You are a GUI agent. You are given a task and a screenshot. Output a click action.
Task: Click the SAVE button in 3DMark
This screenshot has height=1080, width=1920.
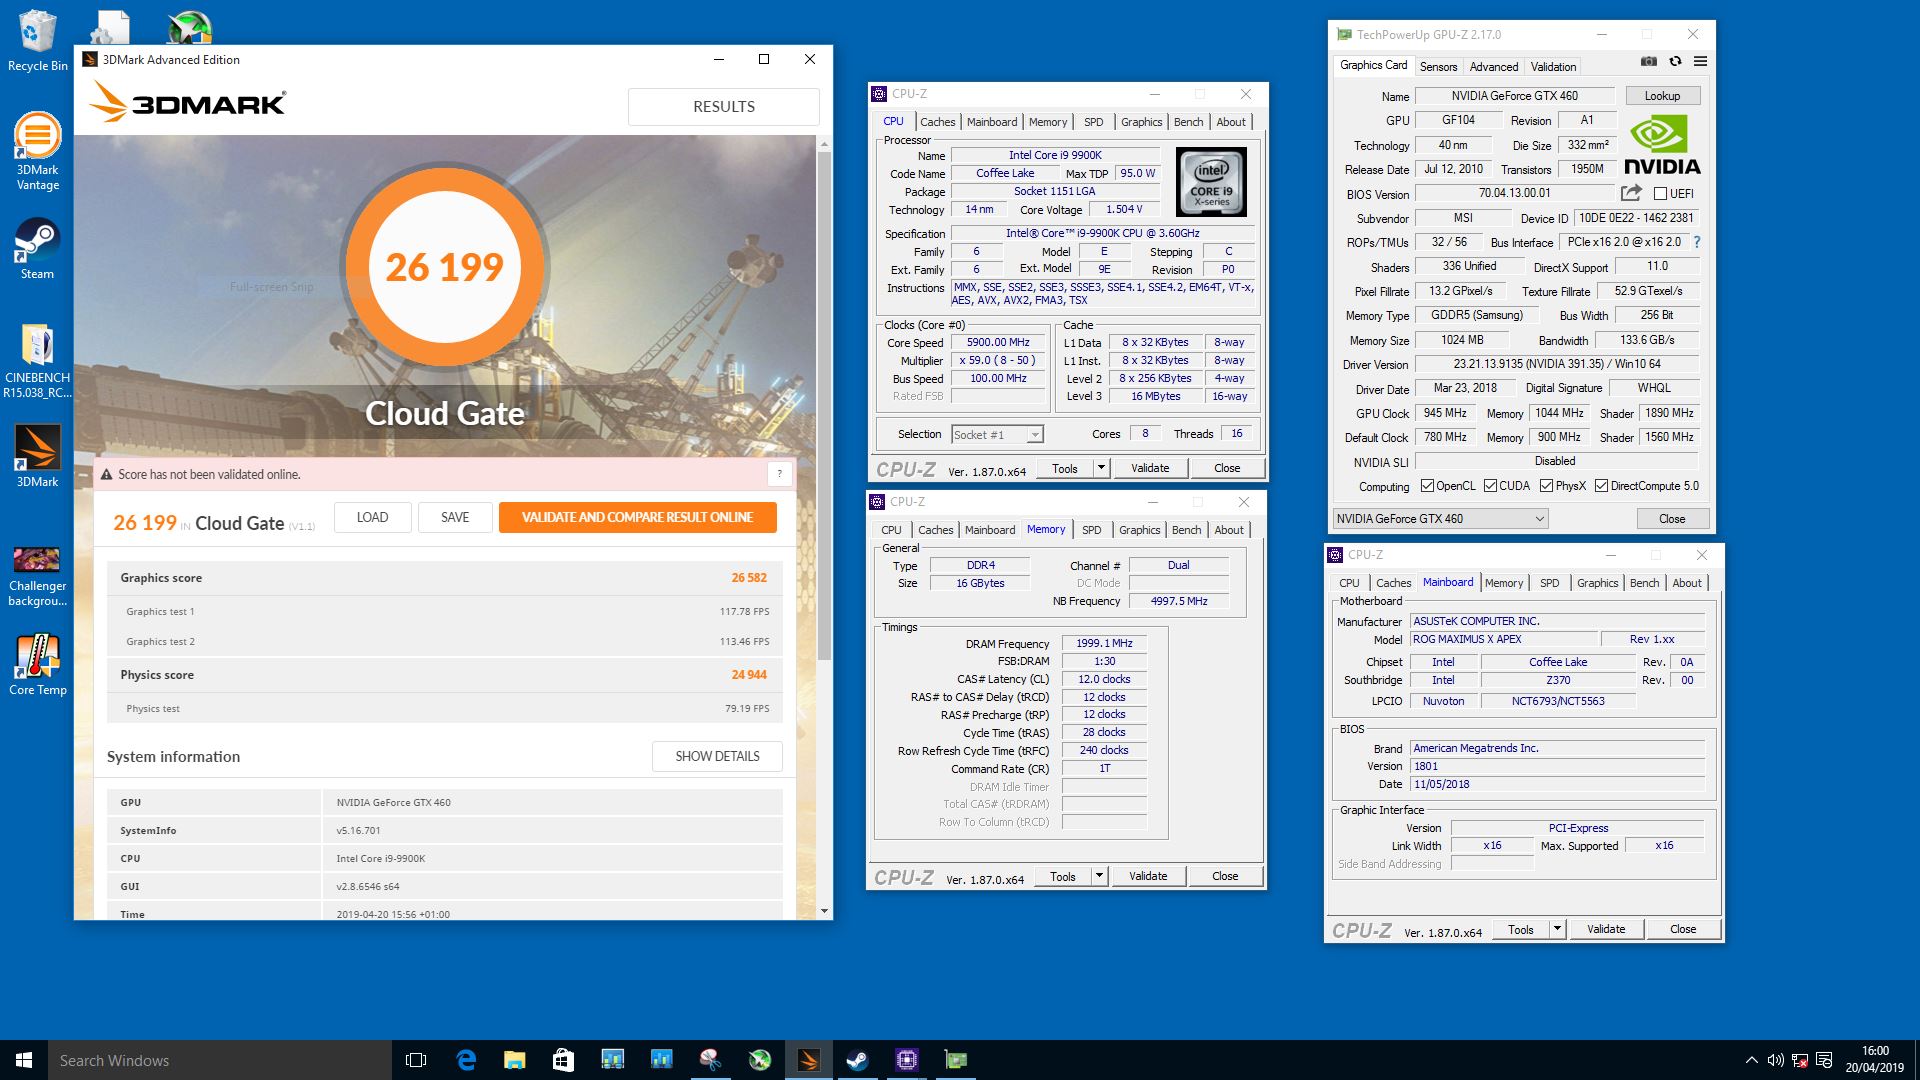(455, 517)
